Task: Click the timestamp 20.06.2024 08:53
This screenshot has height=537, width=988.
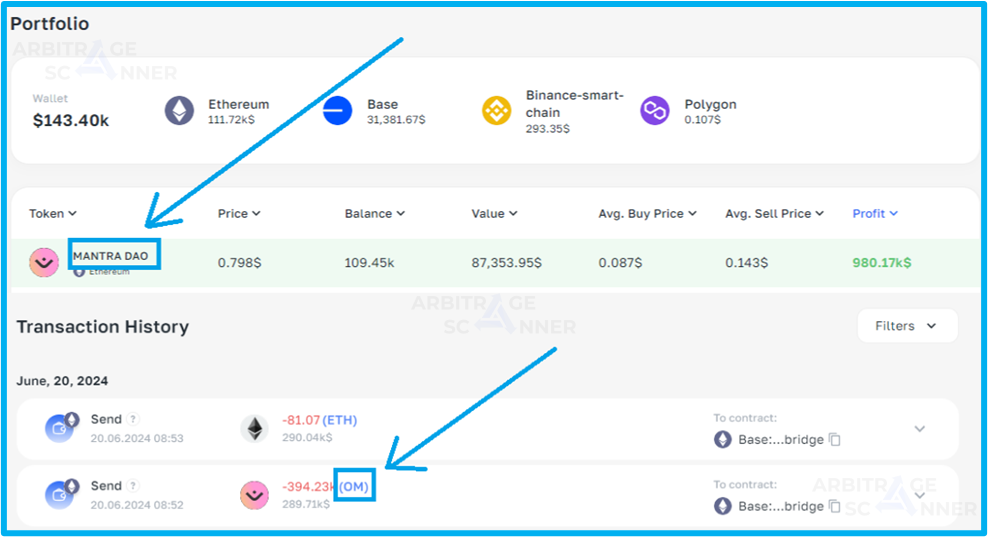Action: (137, 438)
